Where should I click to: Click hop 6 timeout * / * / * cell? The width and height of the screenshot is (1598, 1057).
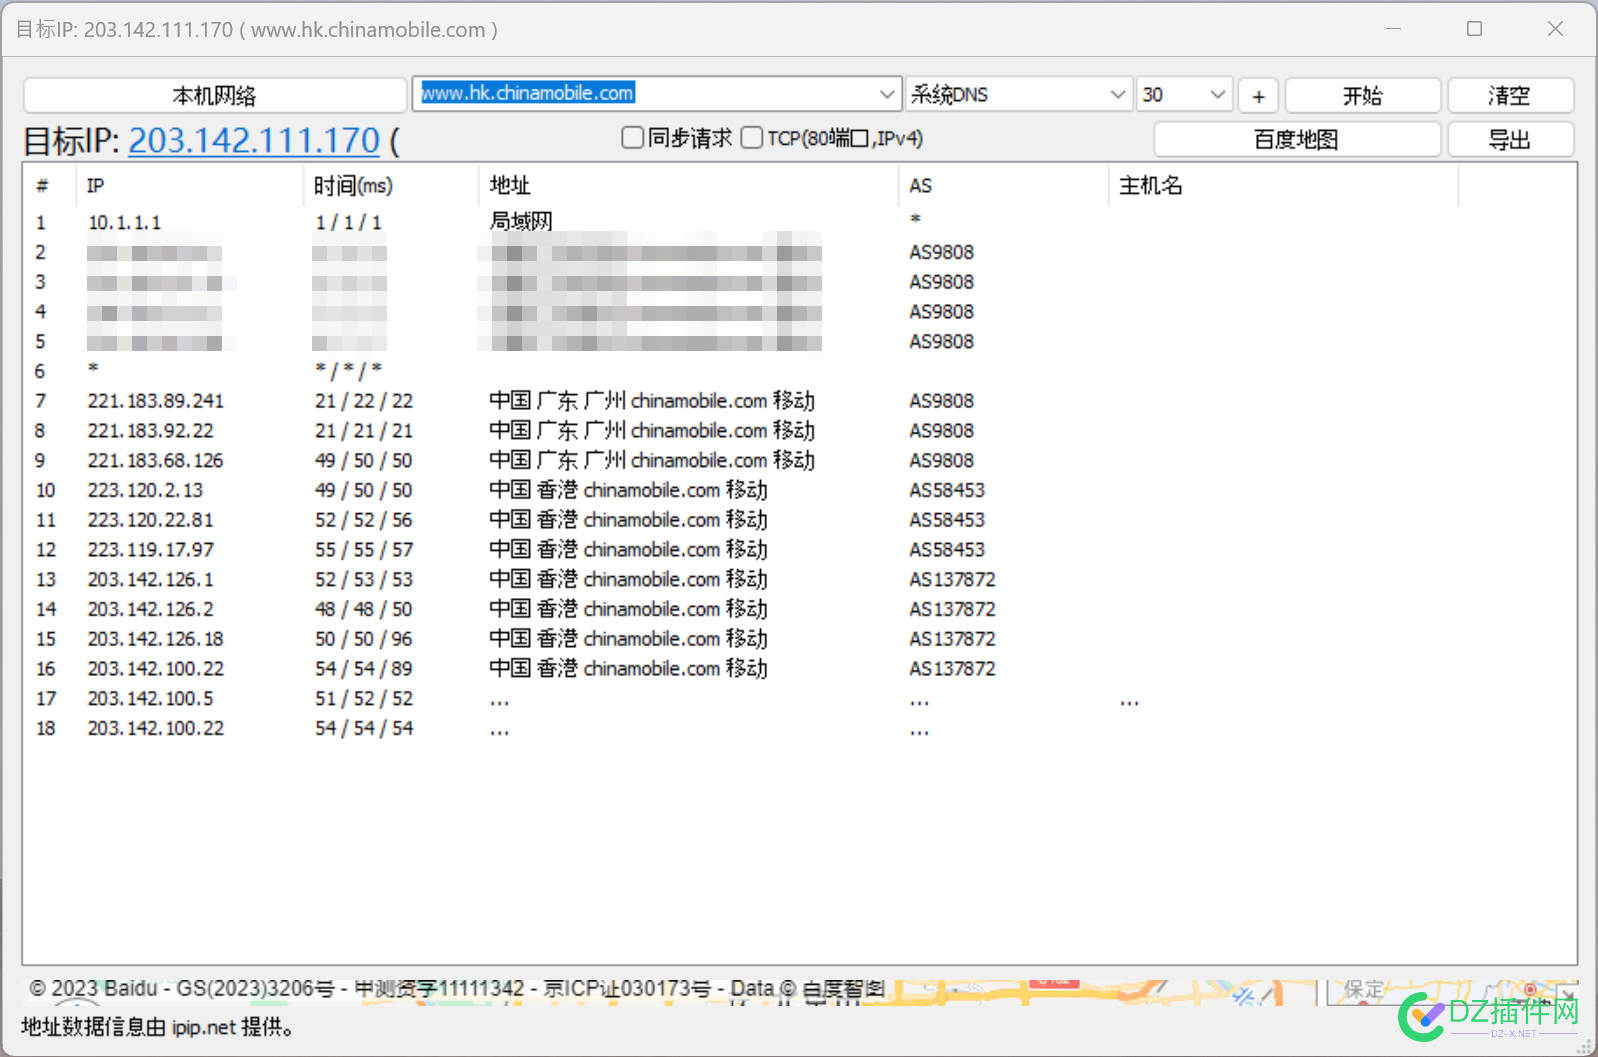(348, 371)
